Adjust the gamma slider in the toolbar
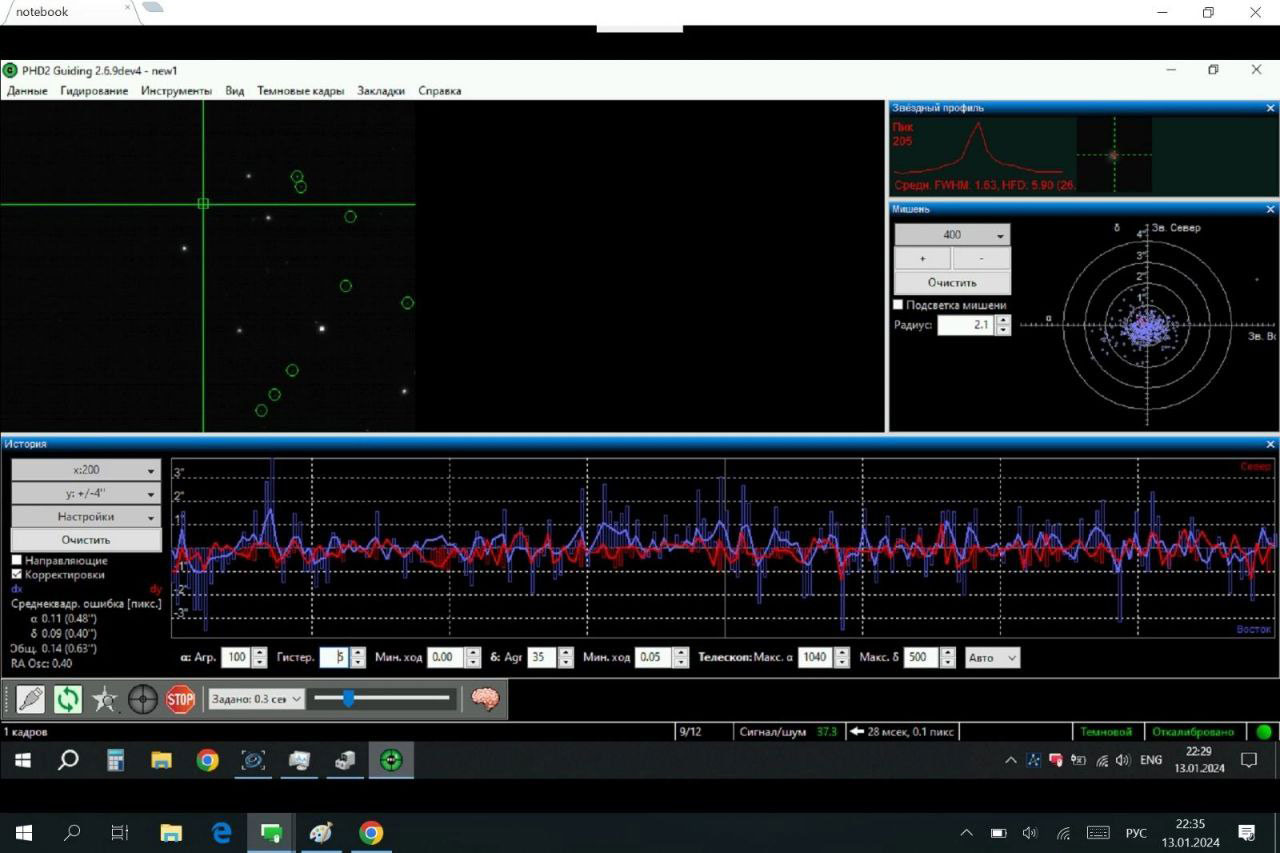Image resolution: width=1280 pixels, height=853 pixels. pyautogui.click(x=348, y=699)
